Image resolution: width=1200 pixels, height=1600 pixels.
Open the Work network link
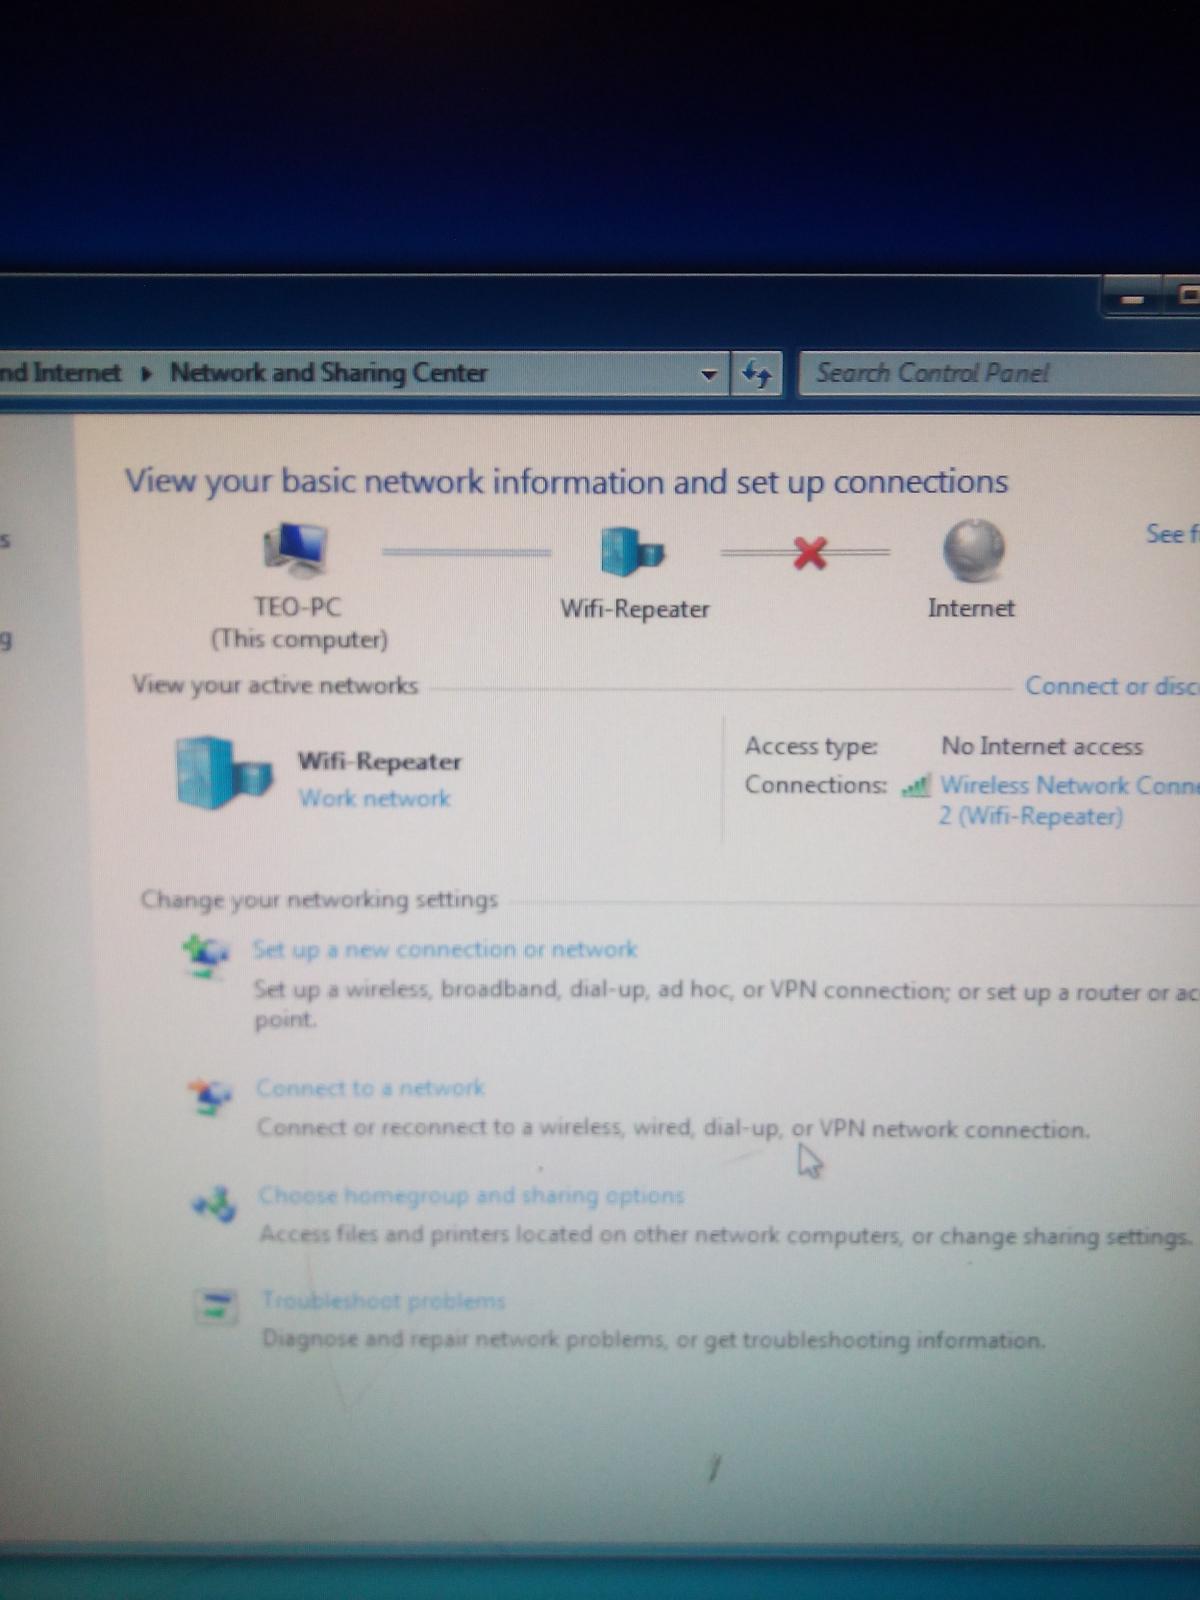(374, 798)
